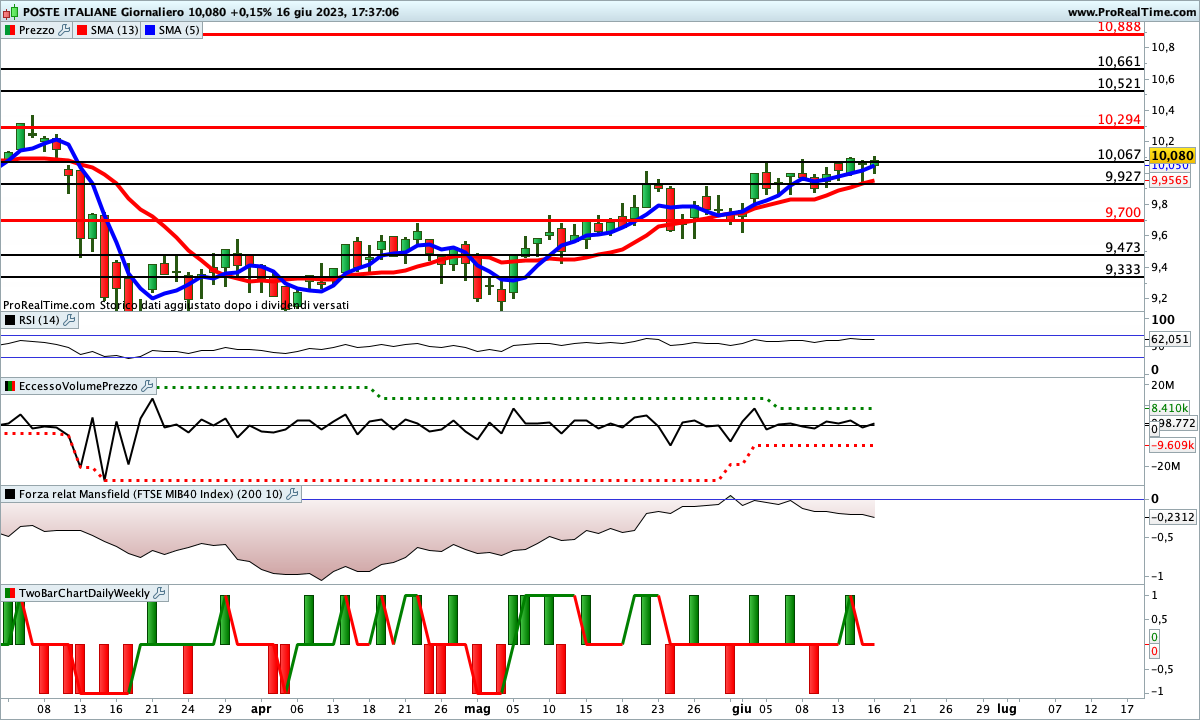Click the 9,2 price axis label

click(x=1160, y=298)
